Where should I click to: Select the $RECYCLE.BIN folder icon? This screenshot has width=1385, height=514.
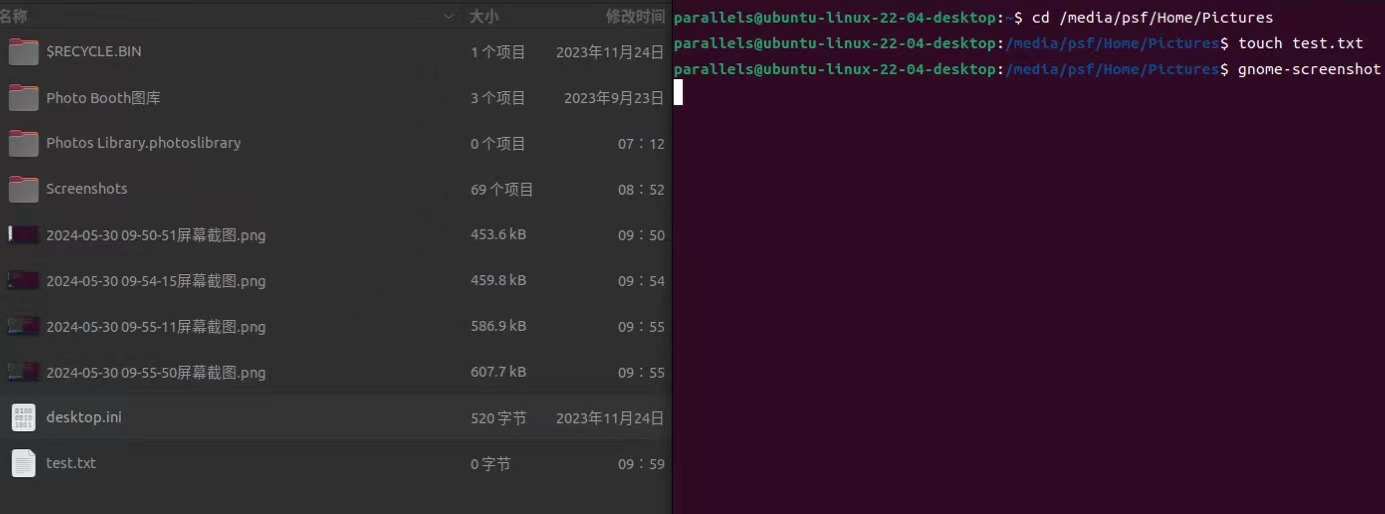(23, 52)
